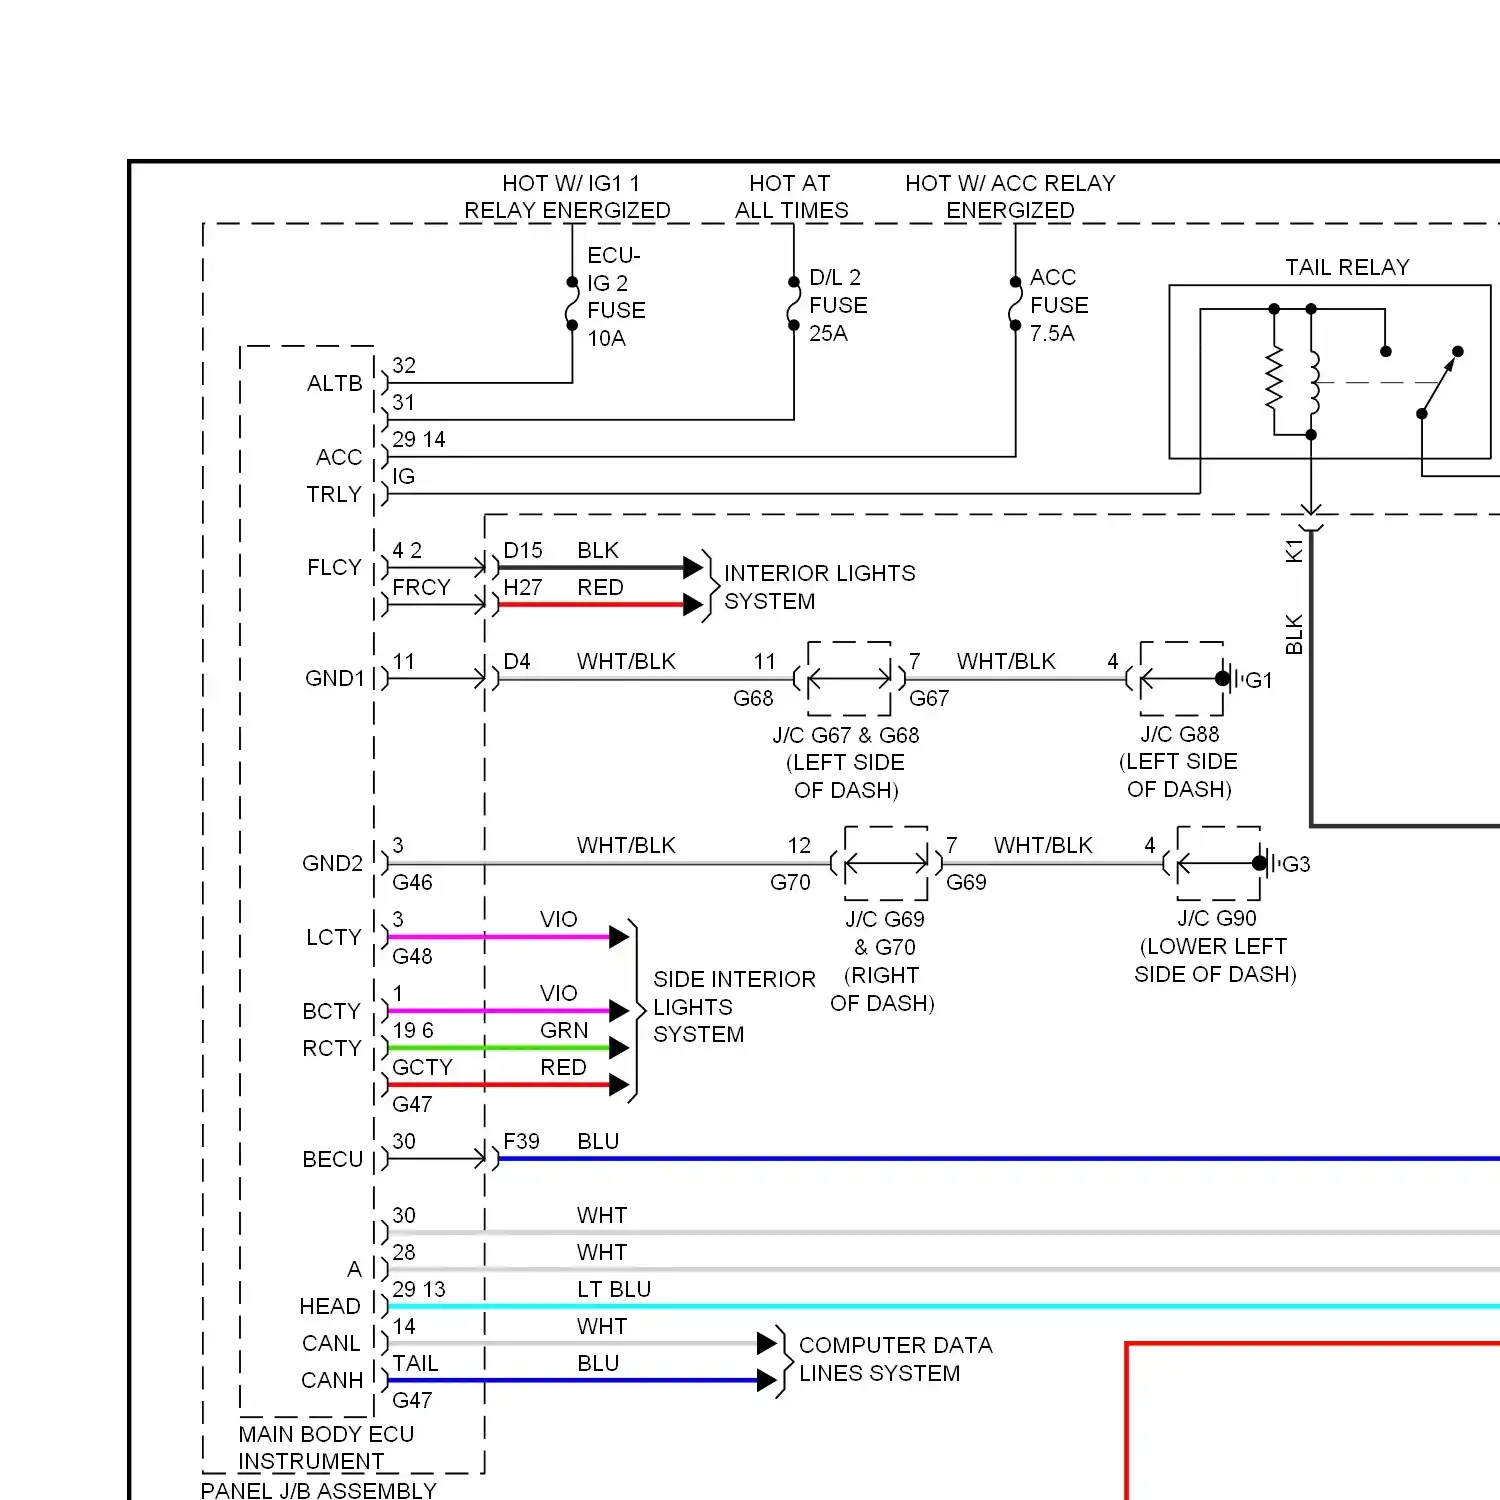Viewport: 1500px width, 1500px height.
Task: Click the 'LT BLU' wire color label
Action: pyautogui.click(x=614, y=1290)
